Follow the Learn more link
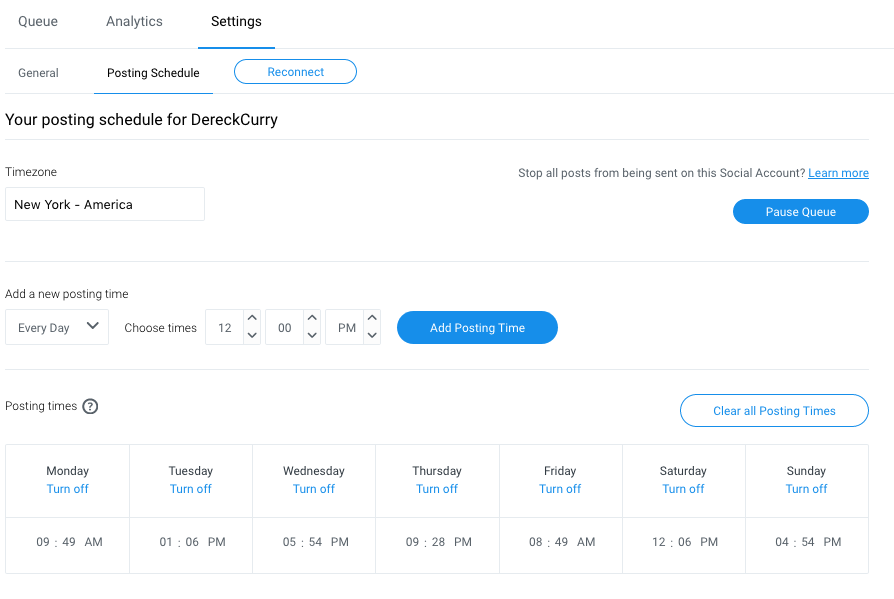 click(838, 173)
